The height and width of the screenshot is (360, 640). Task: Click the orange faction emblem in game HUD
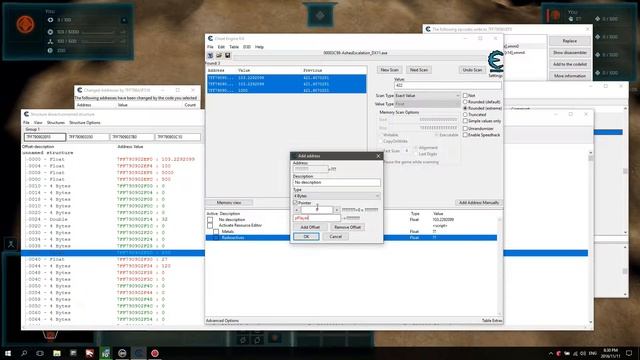click(25, 24)
